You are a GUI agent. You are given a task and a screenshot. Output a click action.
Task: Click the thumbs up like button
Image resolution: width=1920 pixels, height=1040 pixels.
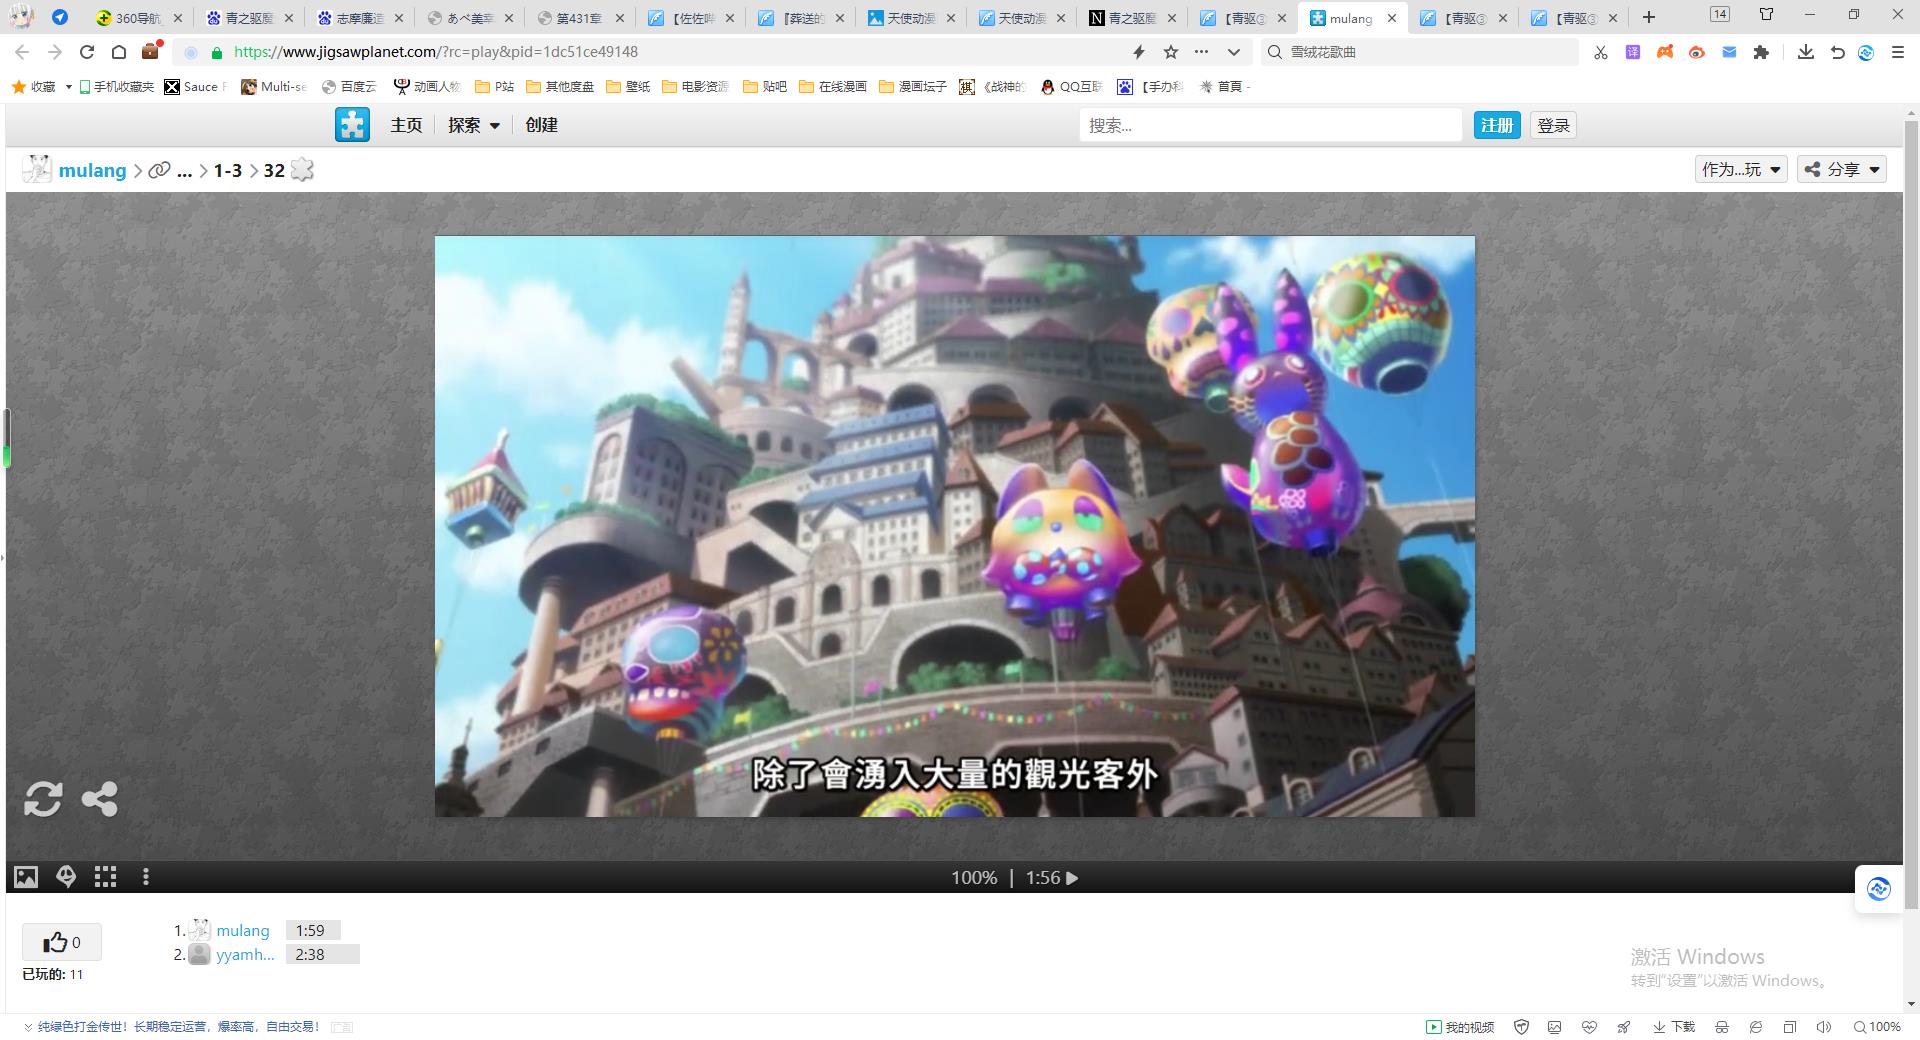(x=61, y=942)
